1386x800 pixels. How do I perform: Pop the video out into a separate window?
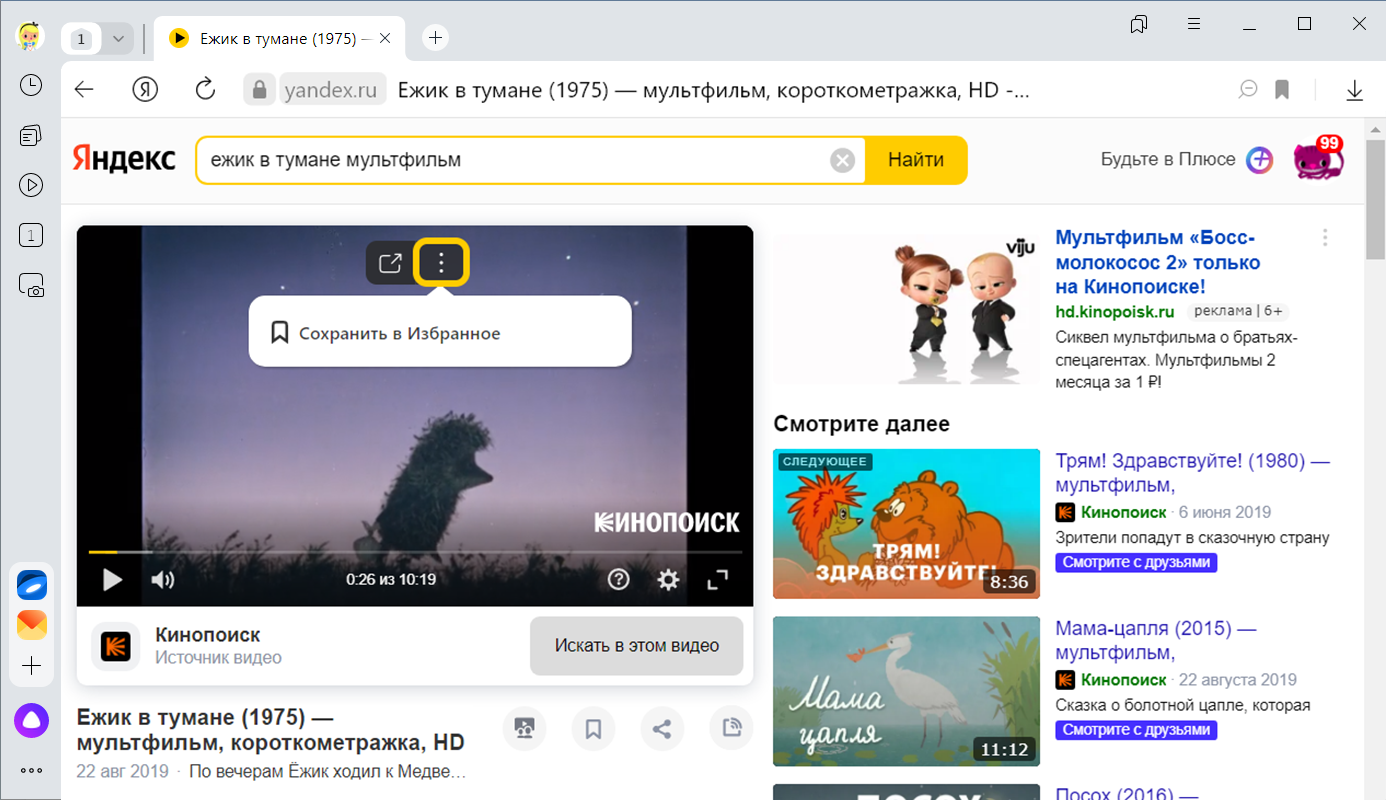(x=390, y=264)
